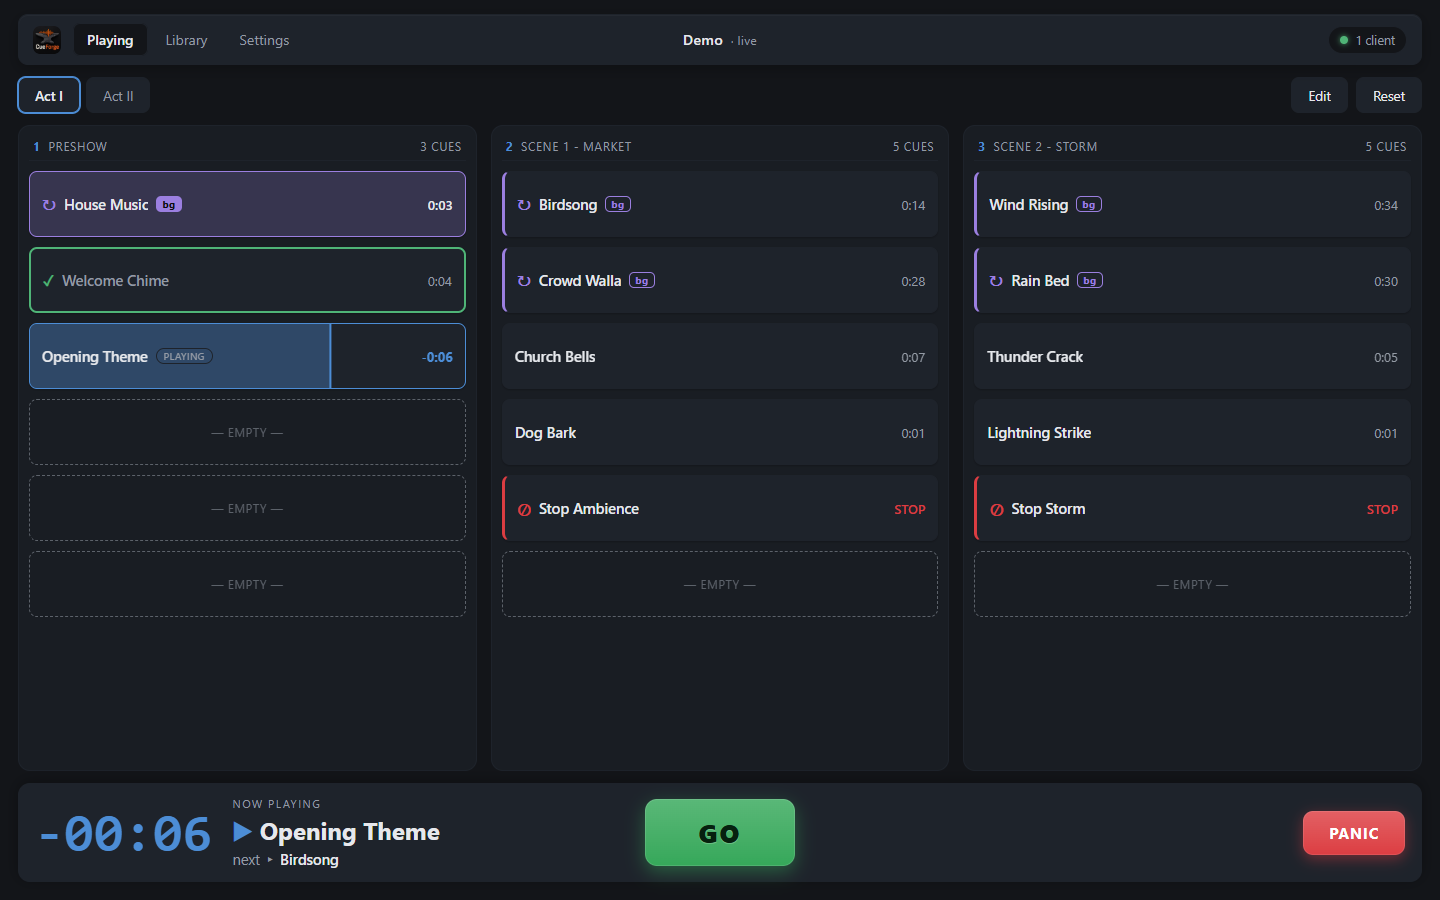Image resolution: width=1440 pixels, height=900 pixels.
Task: Click the Edit button
Action: pyautogui.click(x=1320, y=96)
